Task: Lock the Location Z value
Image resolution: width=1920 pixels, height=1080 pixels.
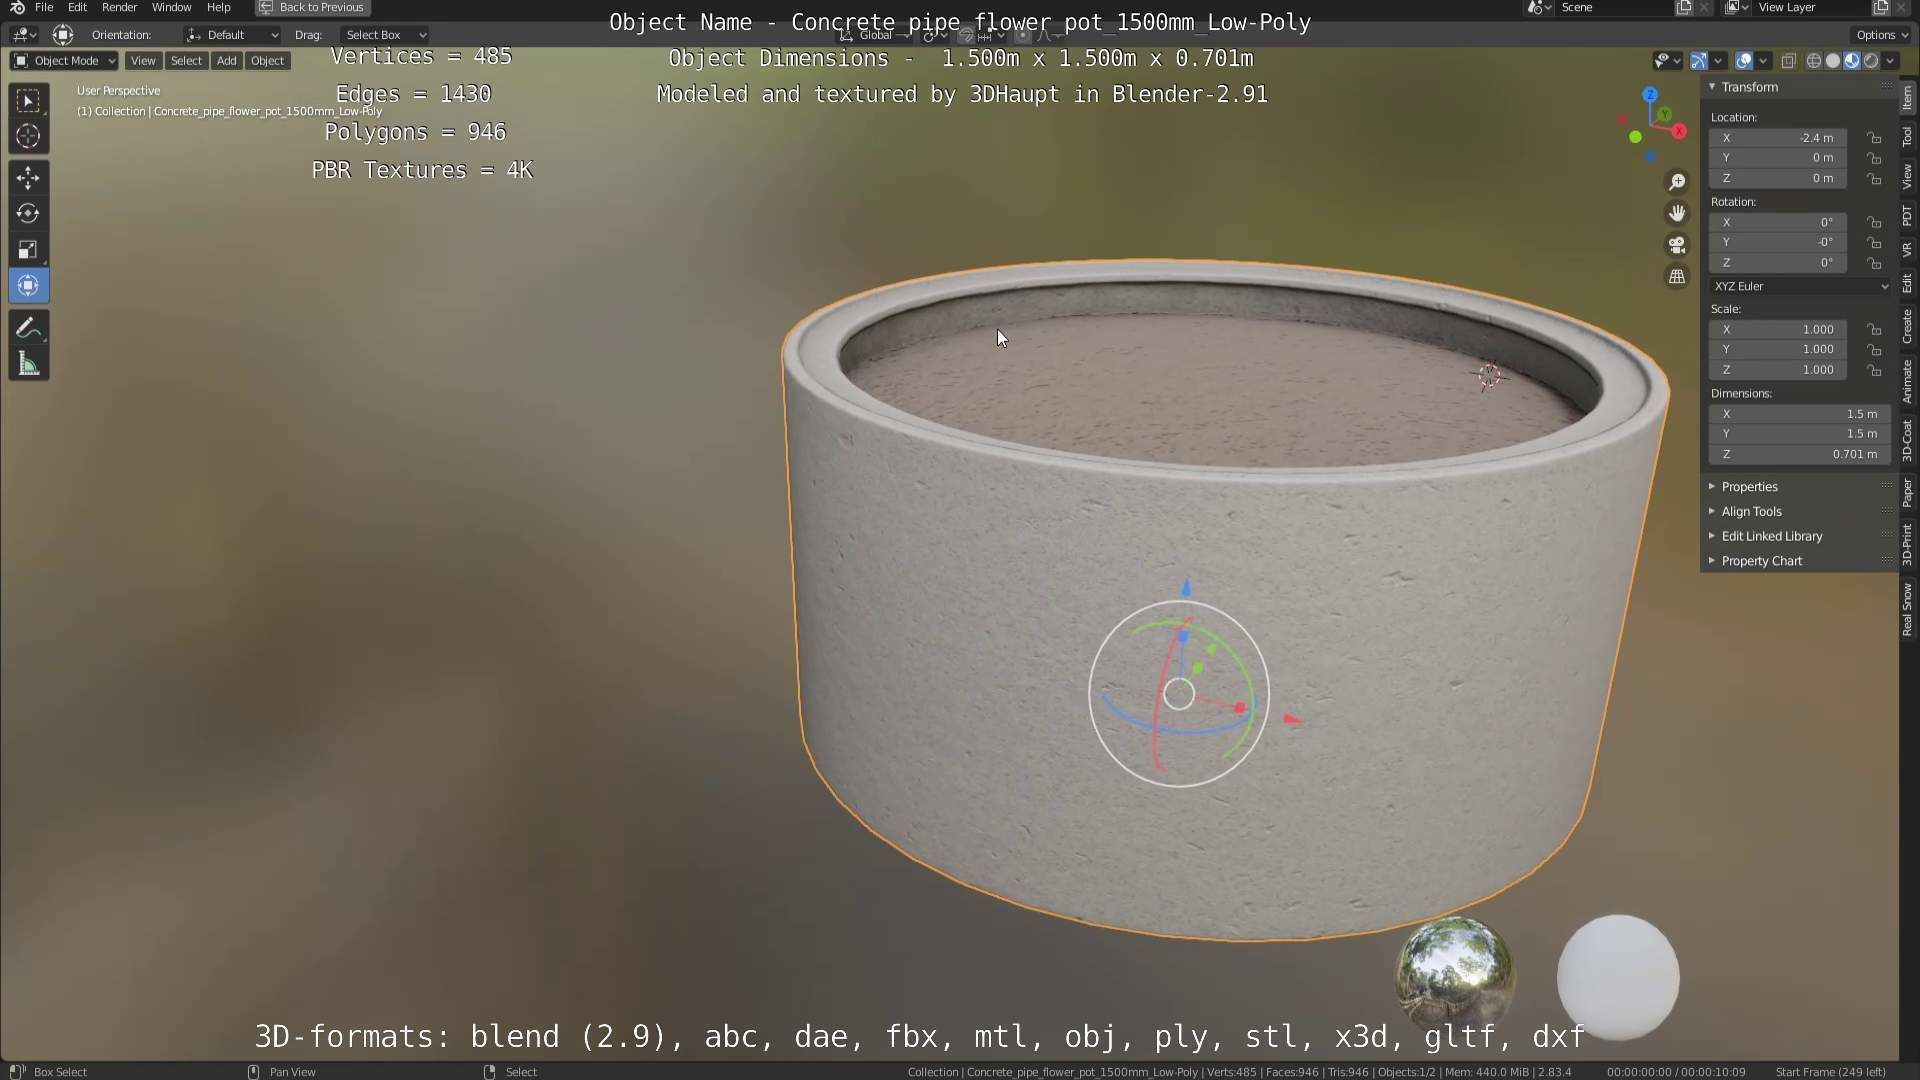Action: [1874, 178]
